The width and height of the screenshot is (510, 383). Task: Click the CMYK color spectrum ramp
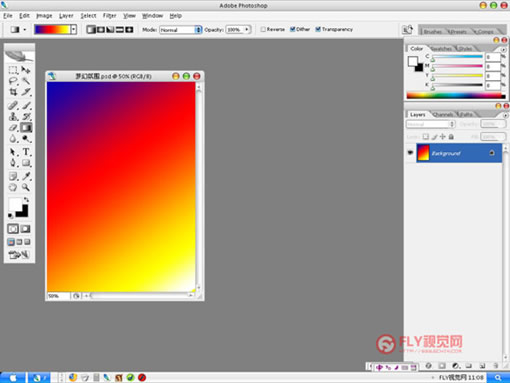click(x=456, y=96)
